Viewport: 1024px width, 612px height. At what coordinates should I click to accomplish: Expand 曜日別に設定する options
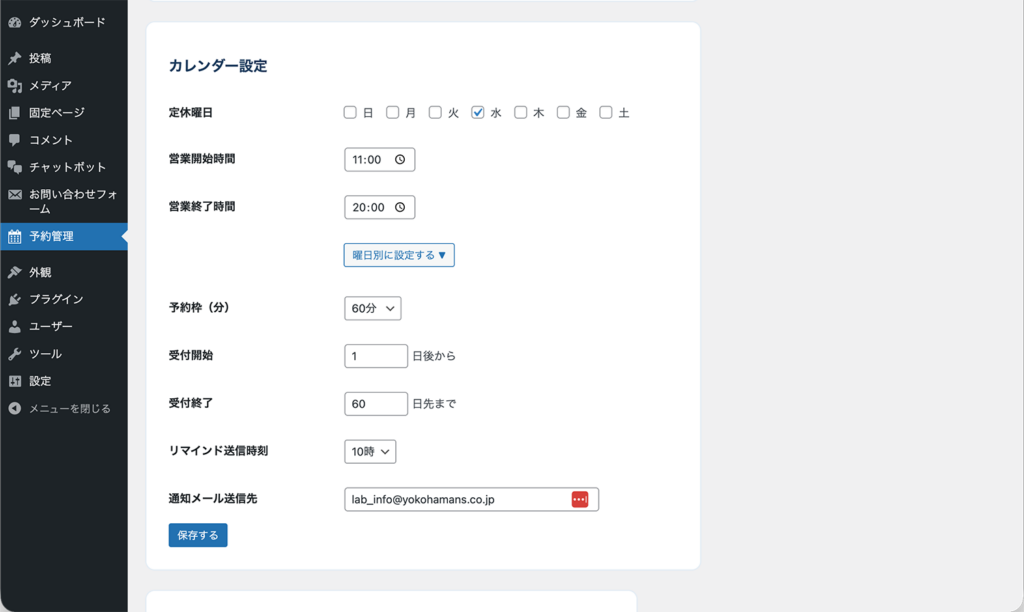[x=399, y=255]
